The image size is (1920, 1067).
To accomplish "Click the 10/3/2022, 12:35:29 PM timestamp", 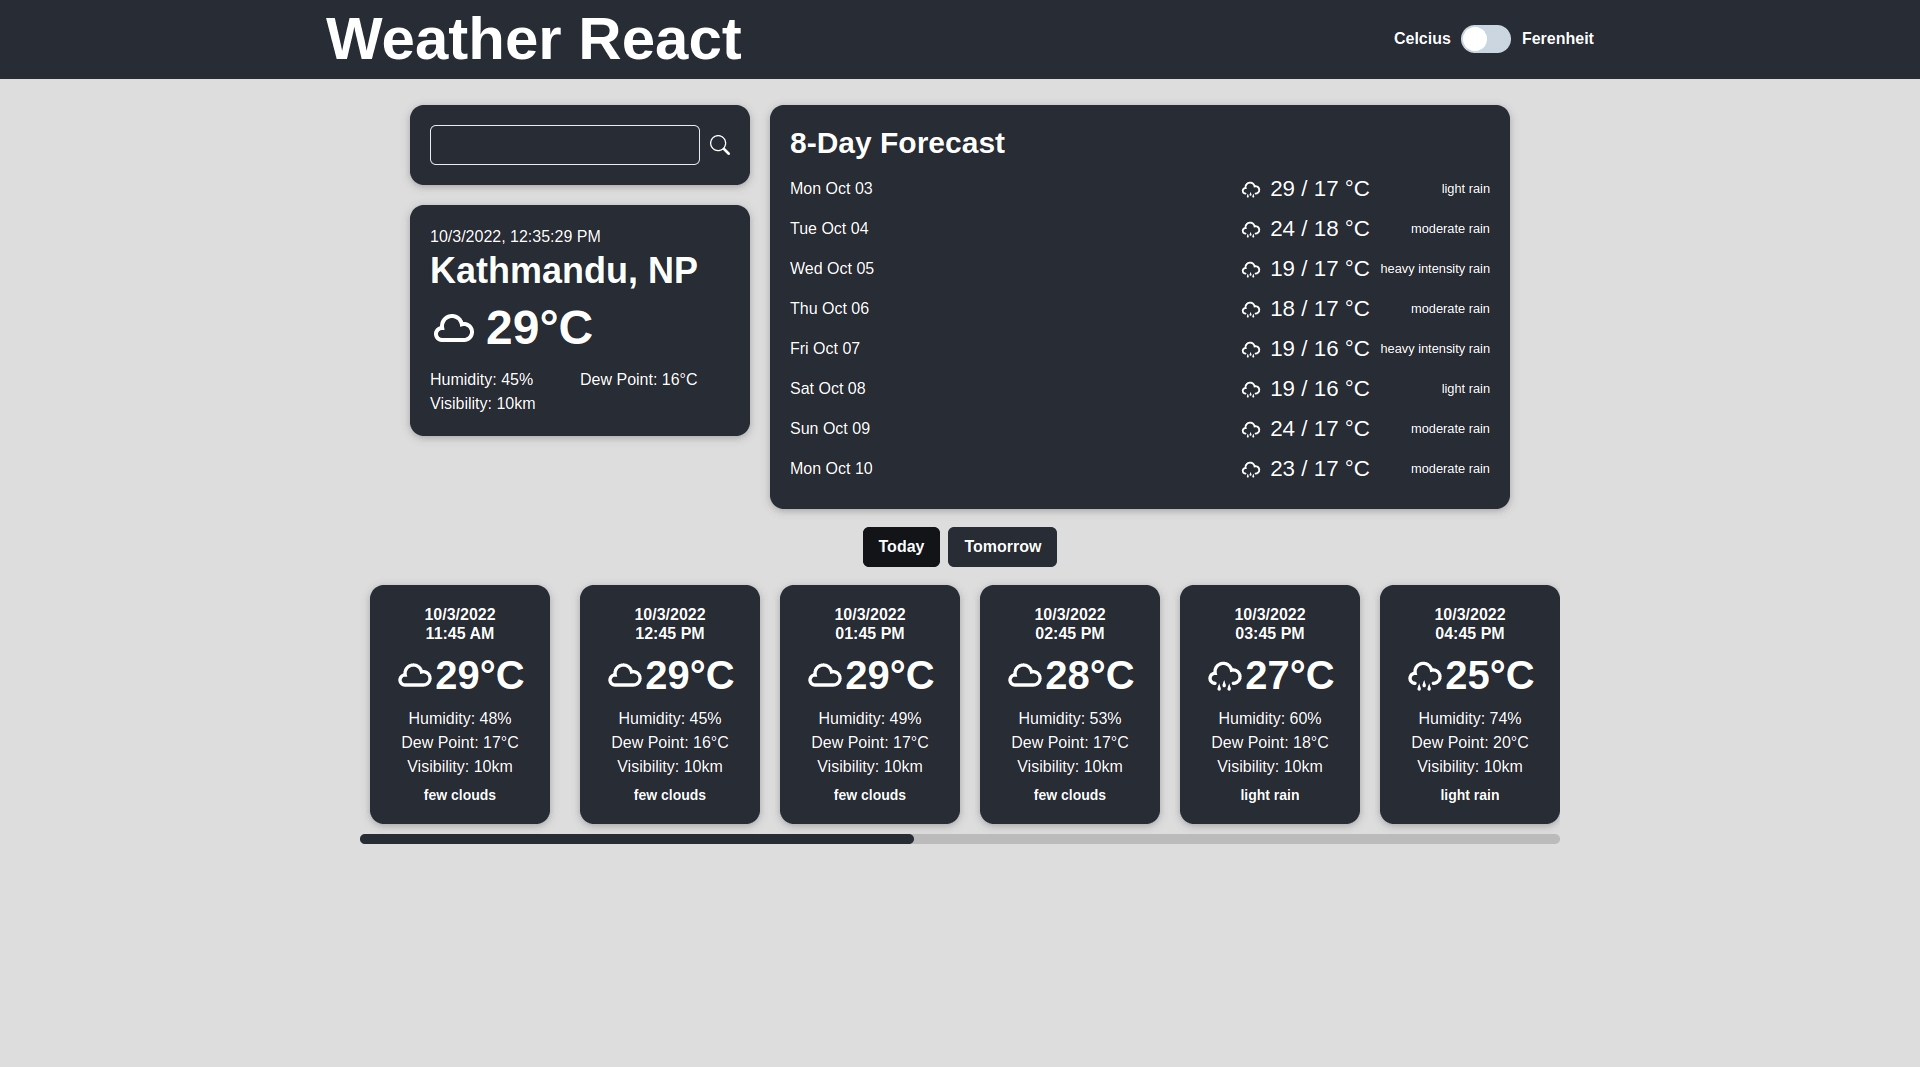I will pyautogui.click(x=515, y=237).
